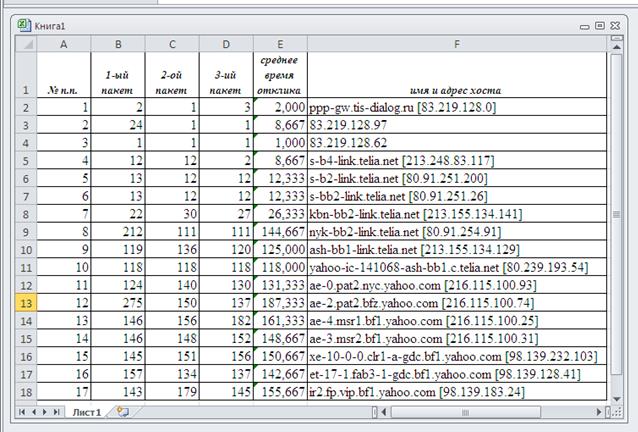This screenshot has height=432, width=638.
Task: Click next sheet navigation arrow
Action: click(45, 412)
